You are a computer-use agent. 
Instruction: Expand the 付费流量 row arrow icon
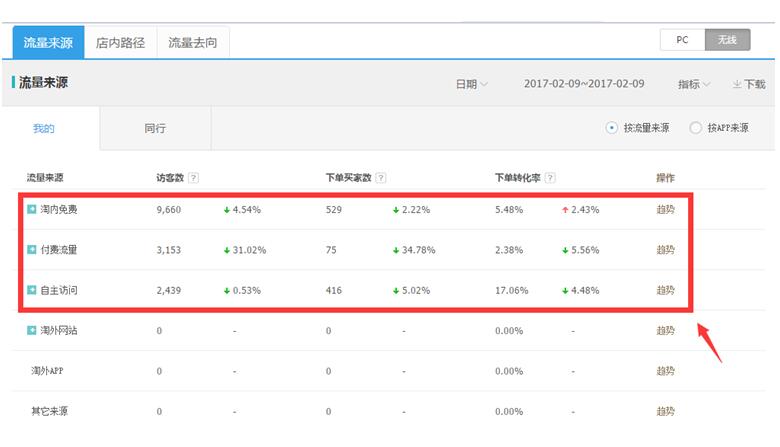coord(32,250)
